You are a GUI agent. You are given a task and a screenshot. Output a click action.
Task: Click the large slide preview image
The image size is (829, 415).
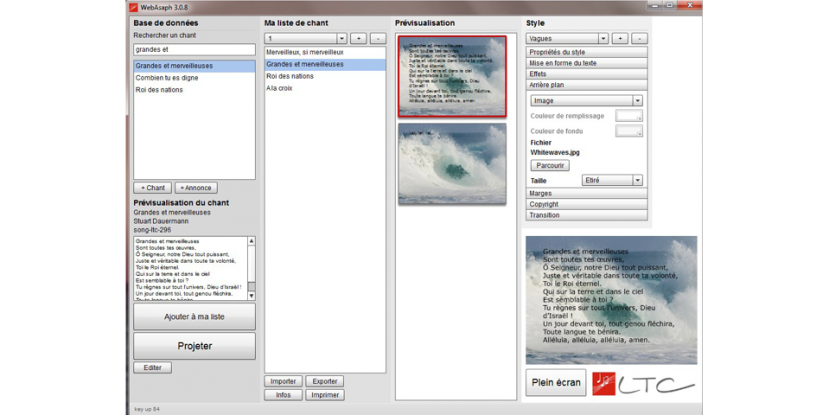coord(611,300)
